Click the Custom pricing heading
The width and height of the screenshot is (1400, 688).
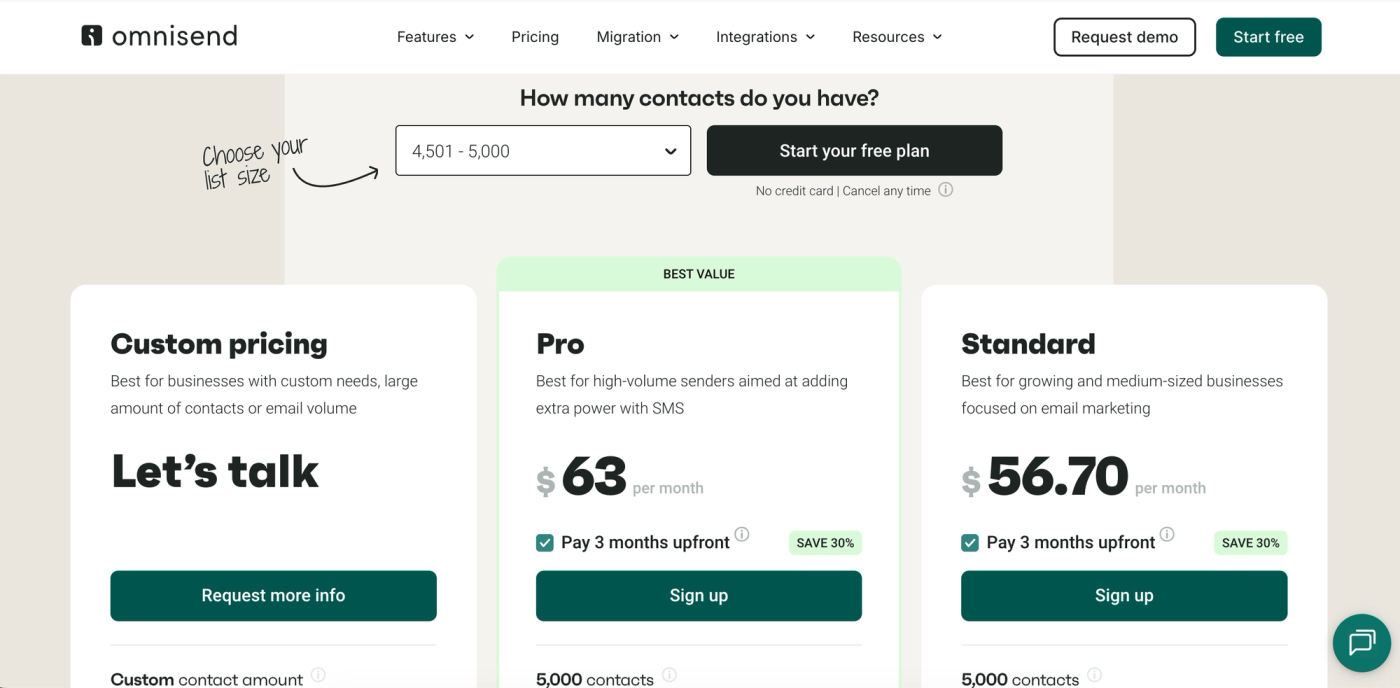point(219,344)
